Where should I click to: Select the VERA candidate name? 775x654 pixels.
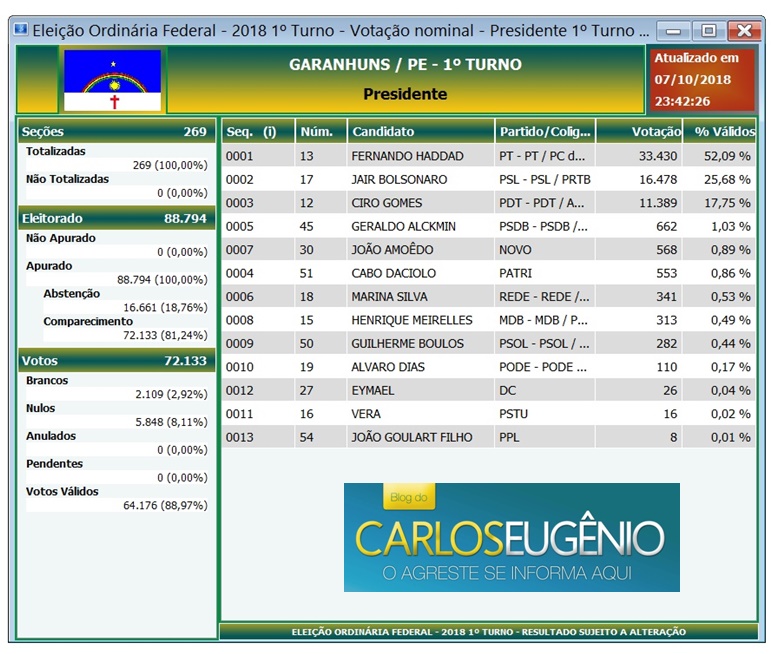point(366,414)
